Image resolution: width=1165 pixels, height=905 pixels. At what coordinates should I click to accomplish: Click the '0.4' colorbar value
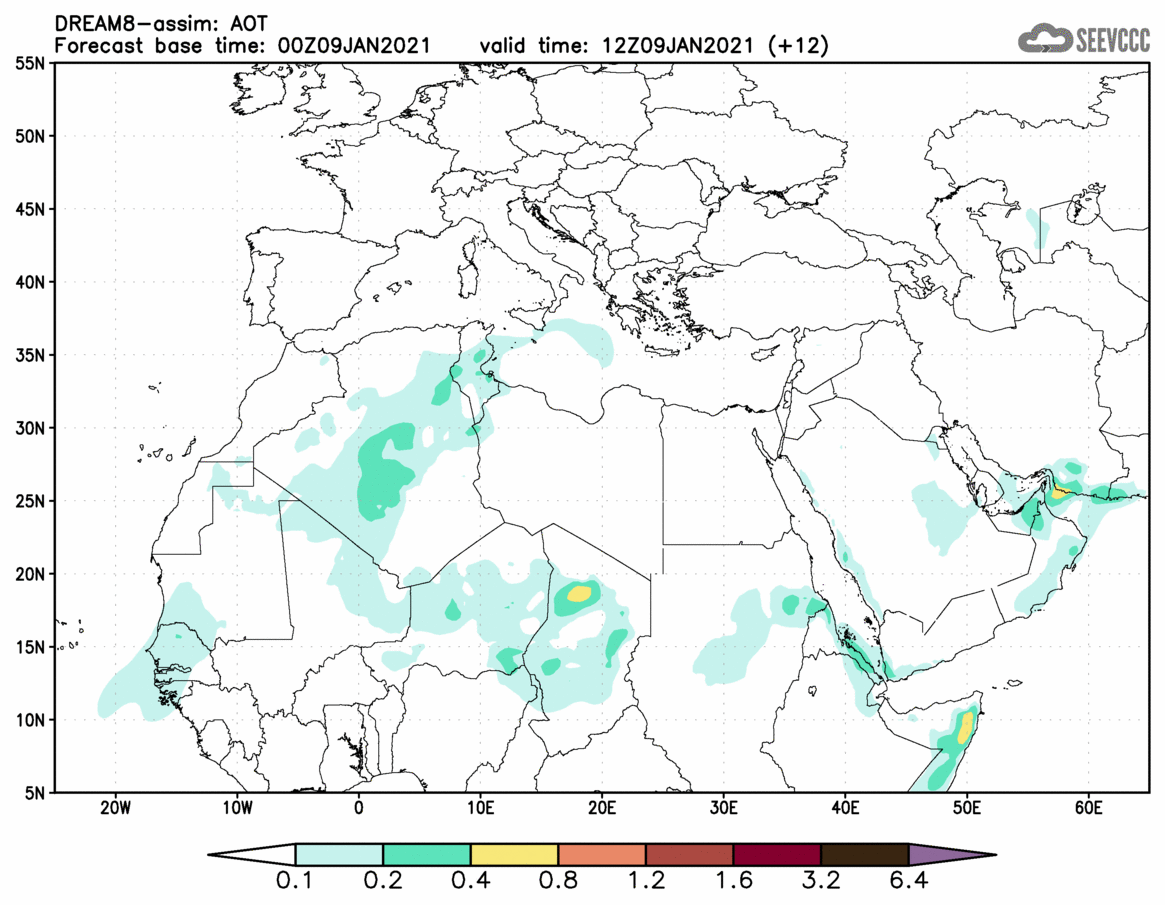point(470,881)
